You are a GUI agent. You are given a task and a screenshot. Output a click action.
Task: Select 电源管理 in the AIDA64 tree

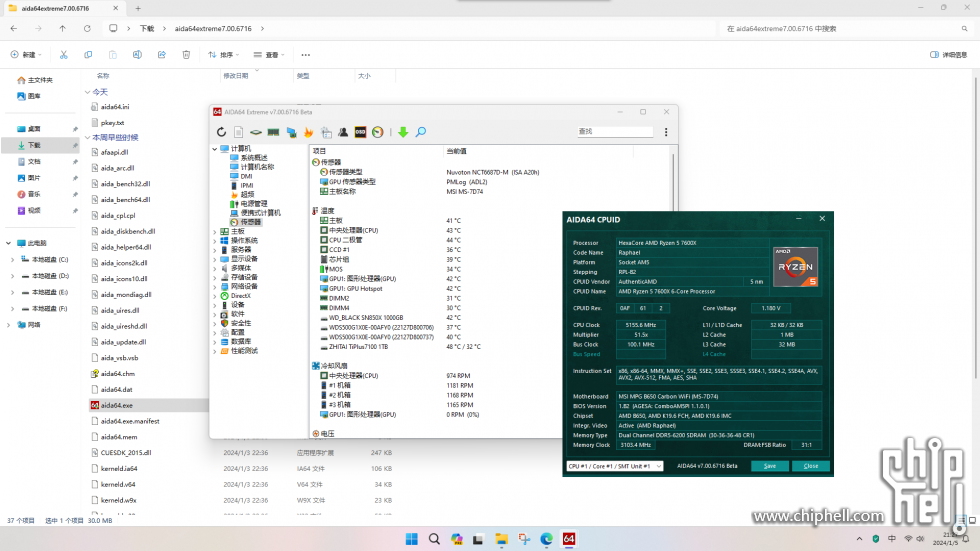point(254,204)
